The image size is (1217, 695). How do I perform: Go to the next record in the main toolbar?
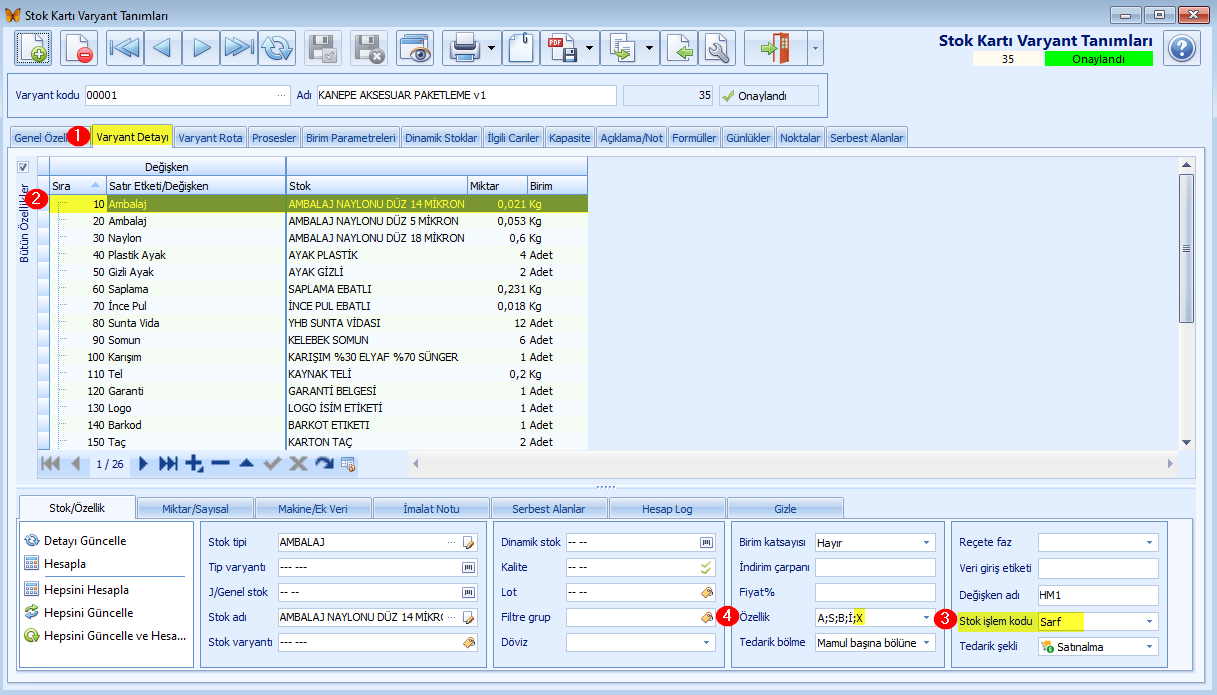201,48
